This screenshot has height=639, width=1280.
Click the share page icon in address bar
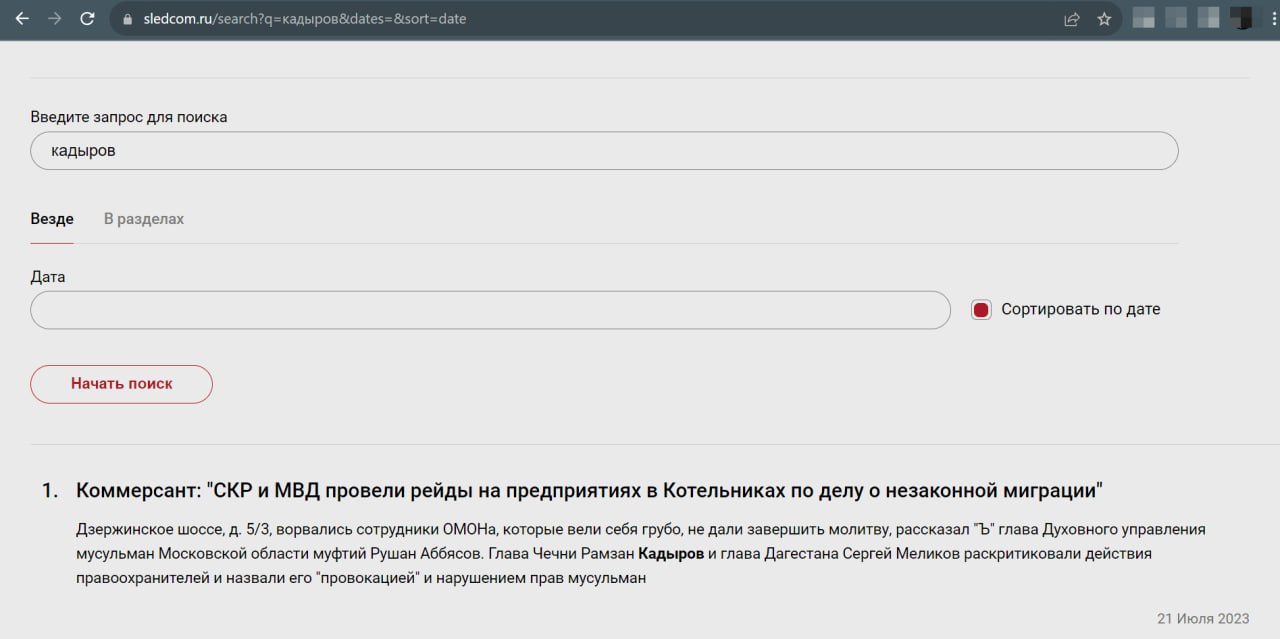tap(1072, 19)
